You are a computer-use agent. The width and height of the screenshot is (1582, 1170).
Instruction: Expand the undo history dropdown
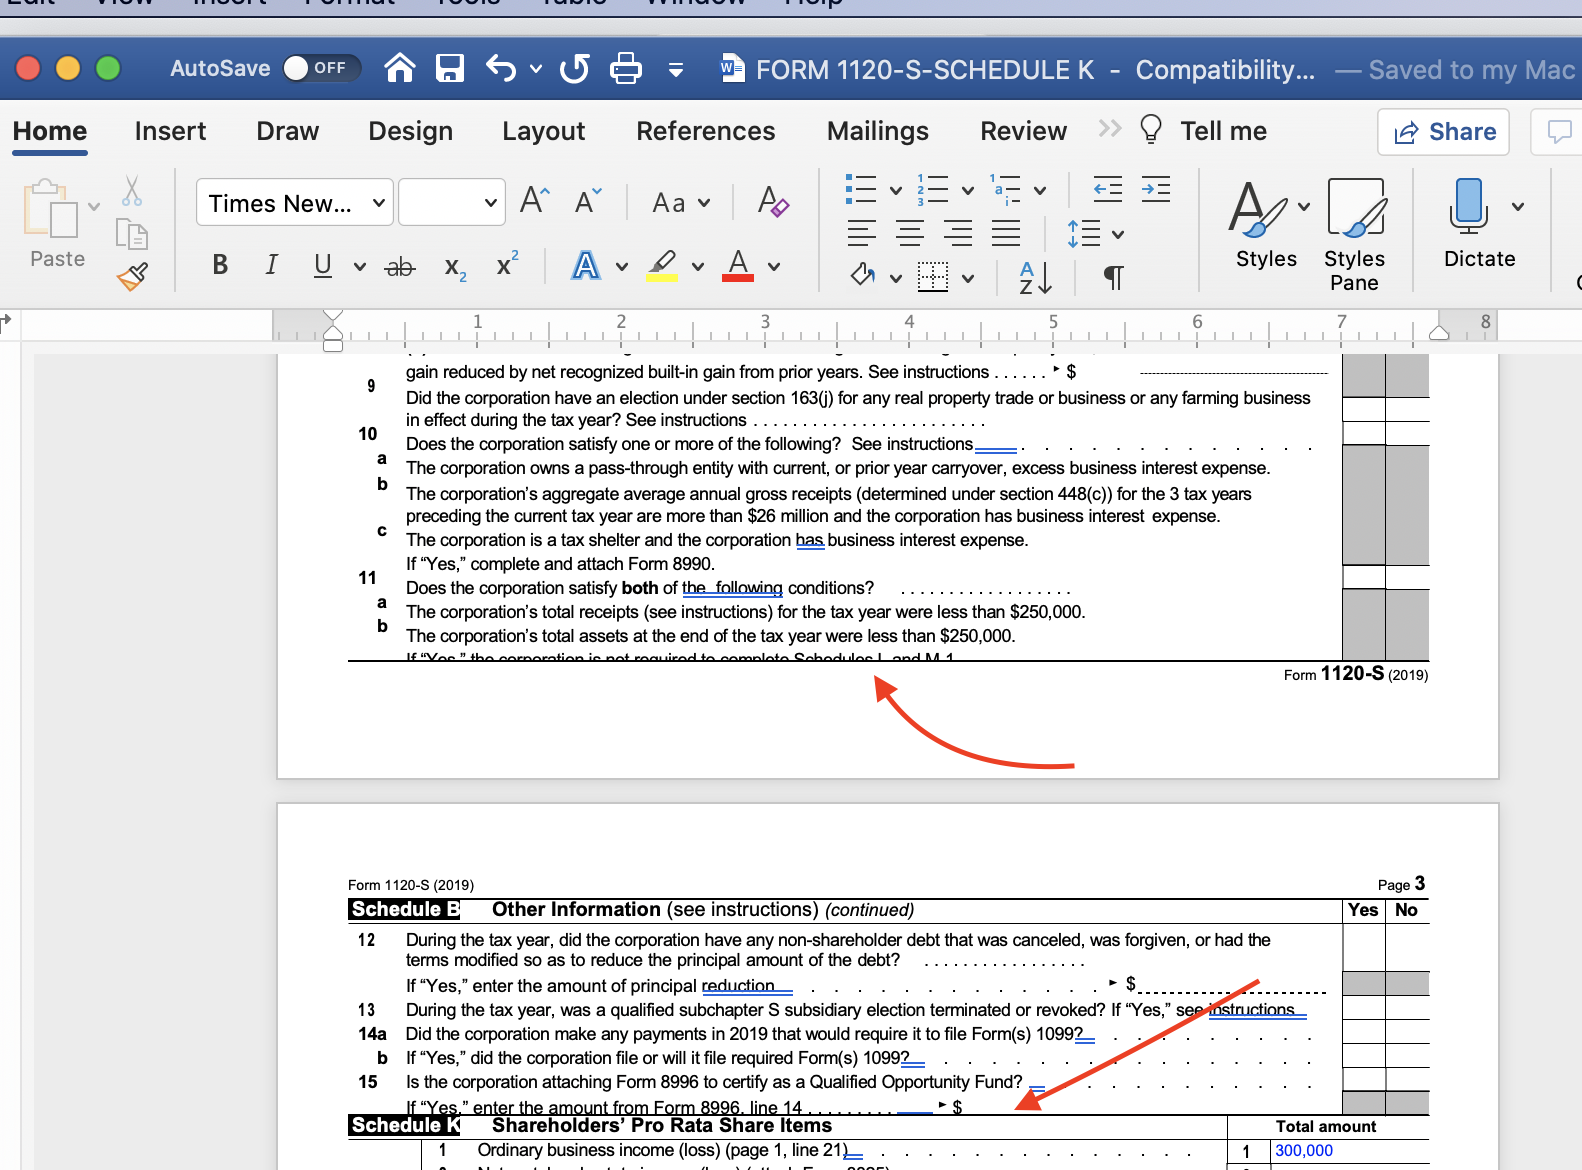coord(536,69)
